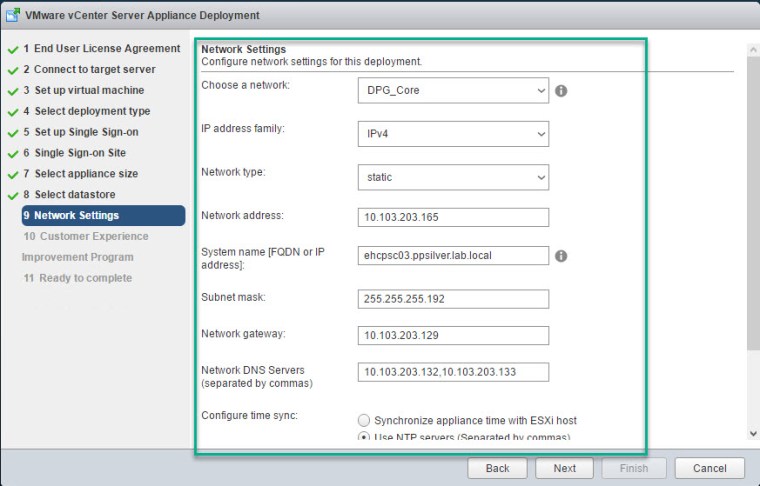Image resolution: width=760 pixels, height=486 pixels.
Task: Click the Cancel button
Action: coord(710,468)
